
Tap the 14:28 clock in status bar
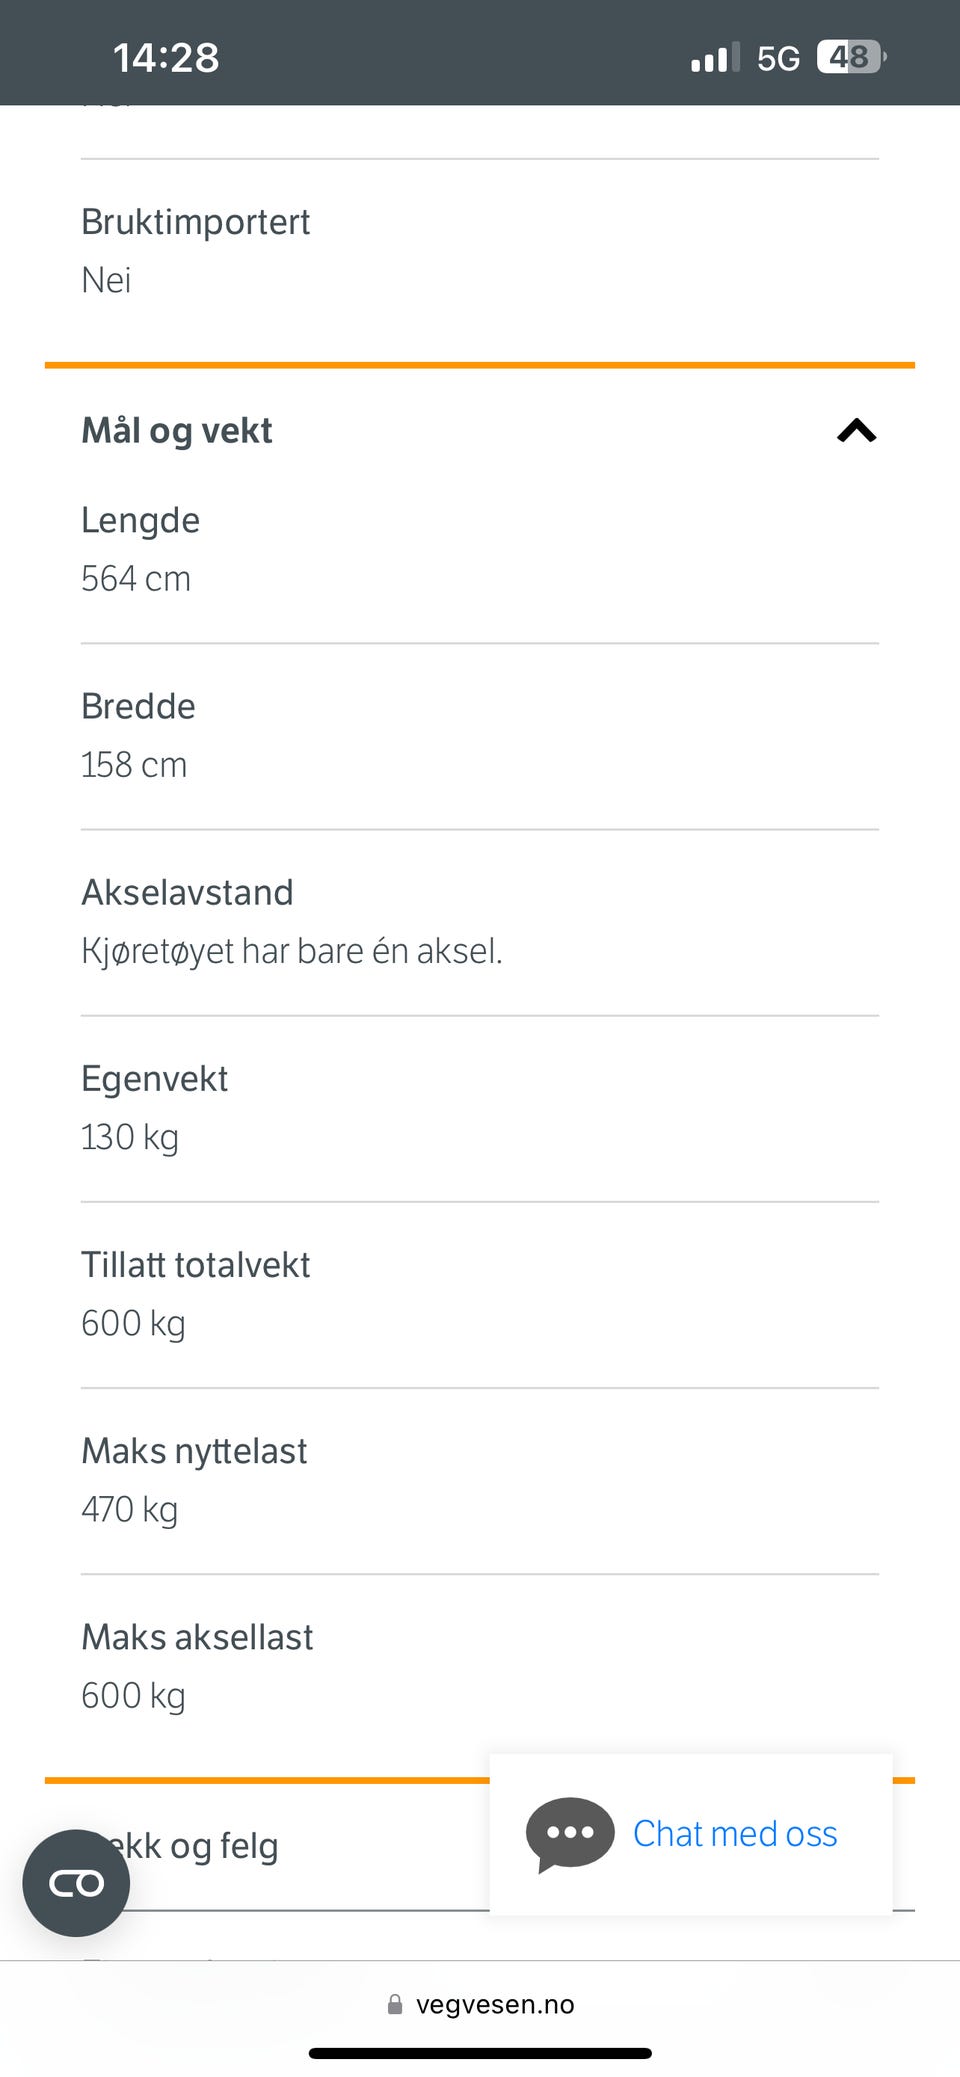click(166, 57)
